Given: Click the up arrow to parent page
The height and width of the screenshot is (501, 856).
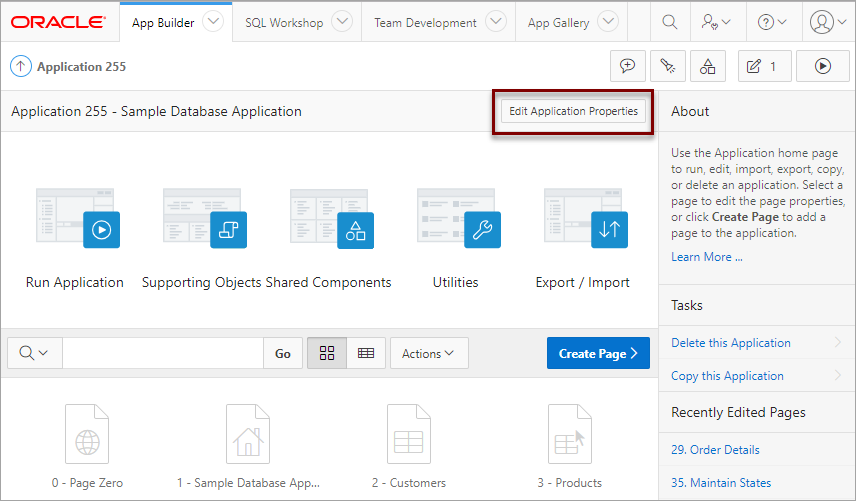Looking at the screenshot, I should pos(21,67).
